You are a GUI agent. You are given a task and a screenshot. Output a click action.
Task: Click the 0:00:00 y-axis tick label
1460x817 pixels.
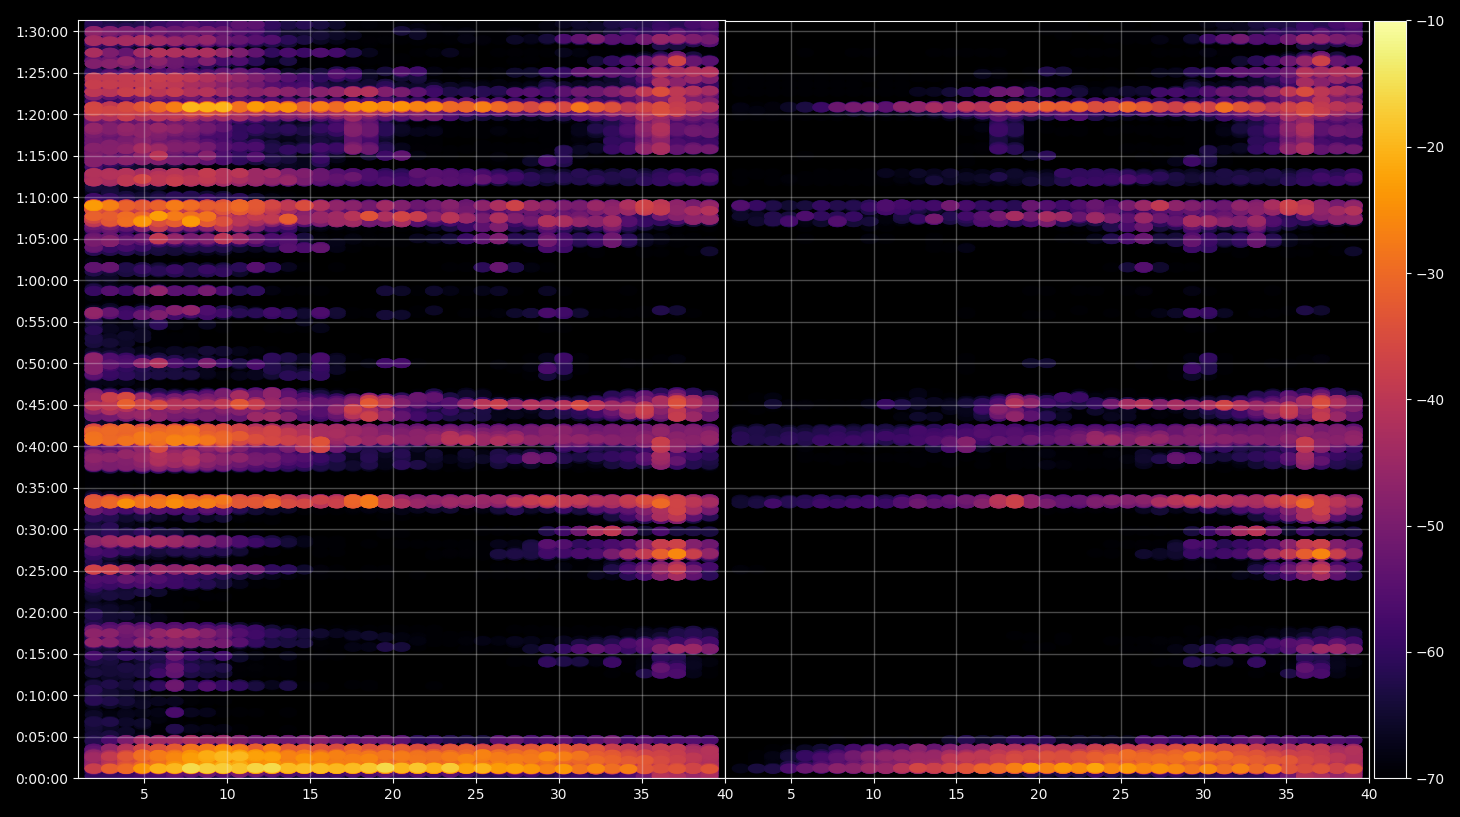pos(42,779)
